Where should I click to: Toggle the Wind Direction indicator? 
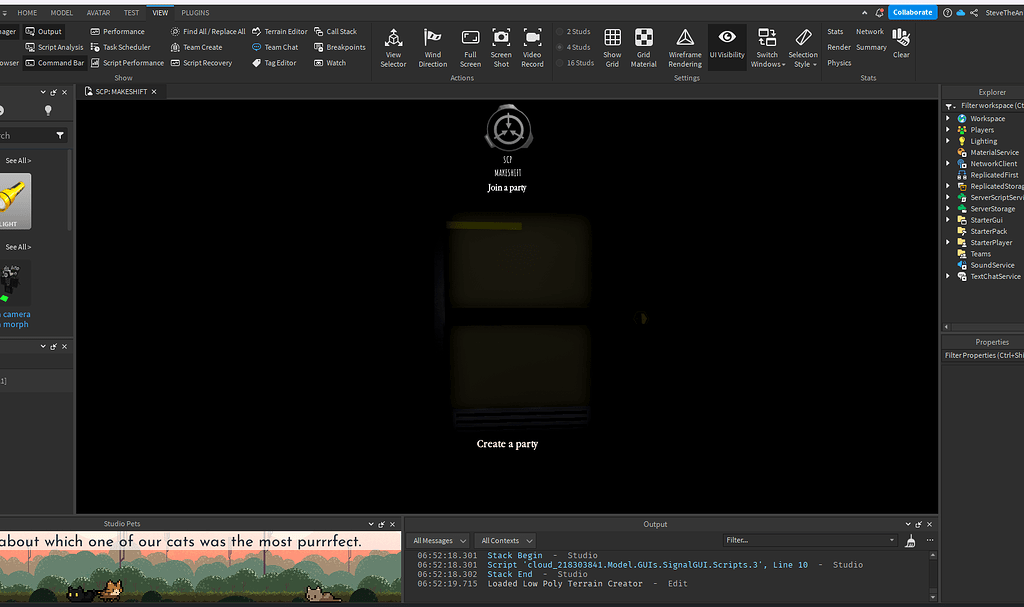click(x=433, y=47)
